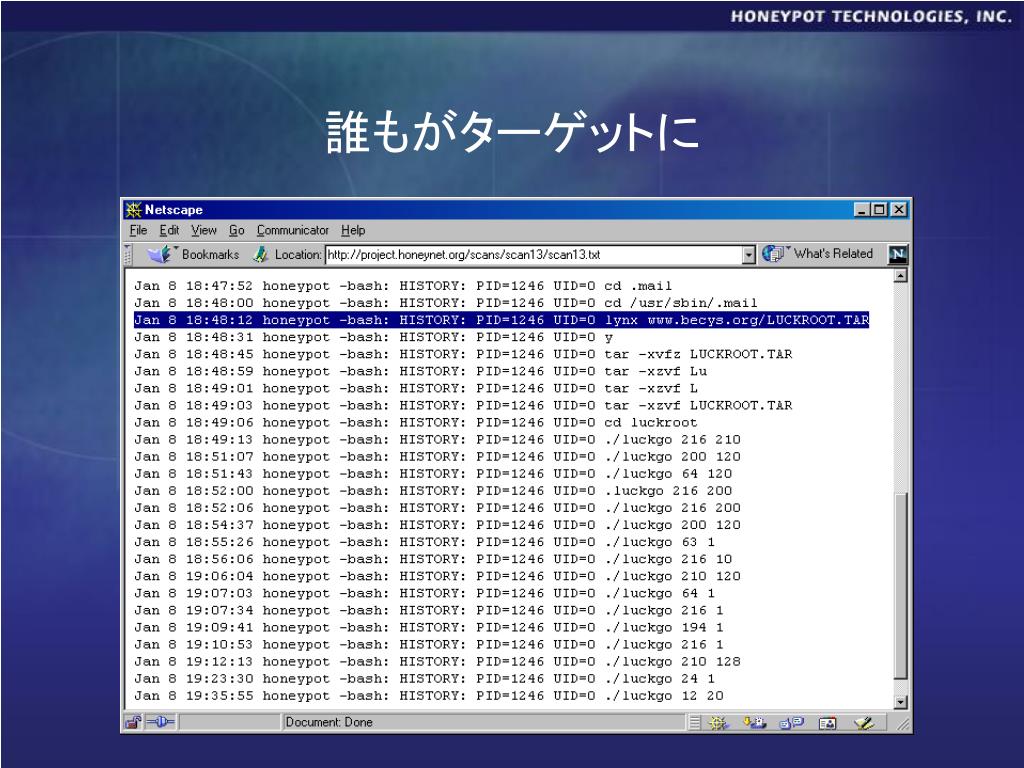Click the 'Document: Done' status text

pyautogui.click(x=328, y=722)
